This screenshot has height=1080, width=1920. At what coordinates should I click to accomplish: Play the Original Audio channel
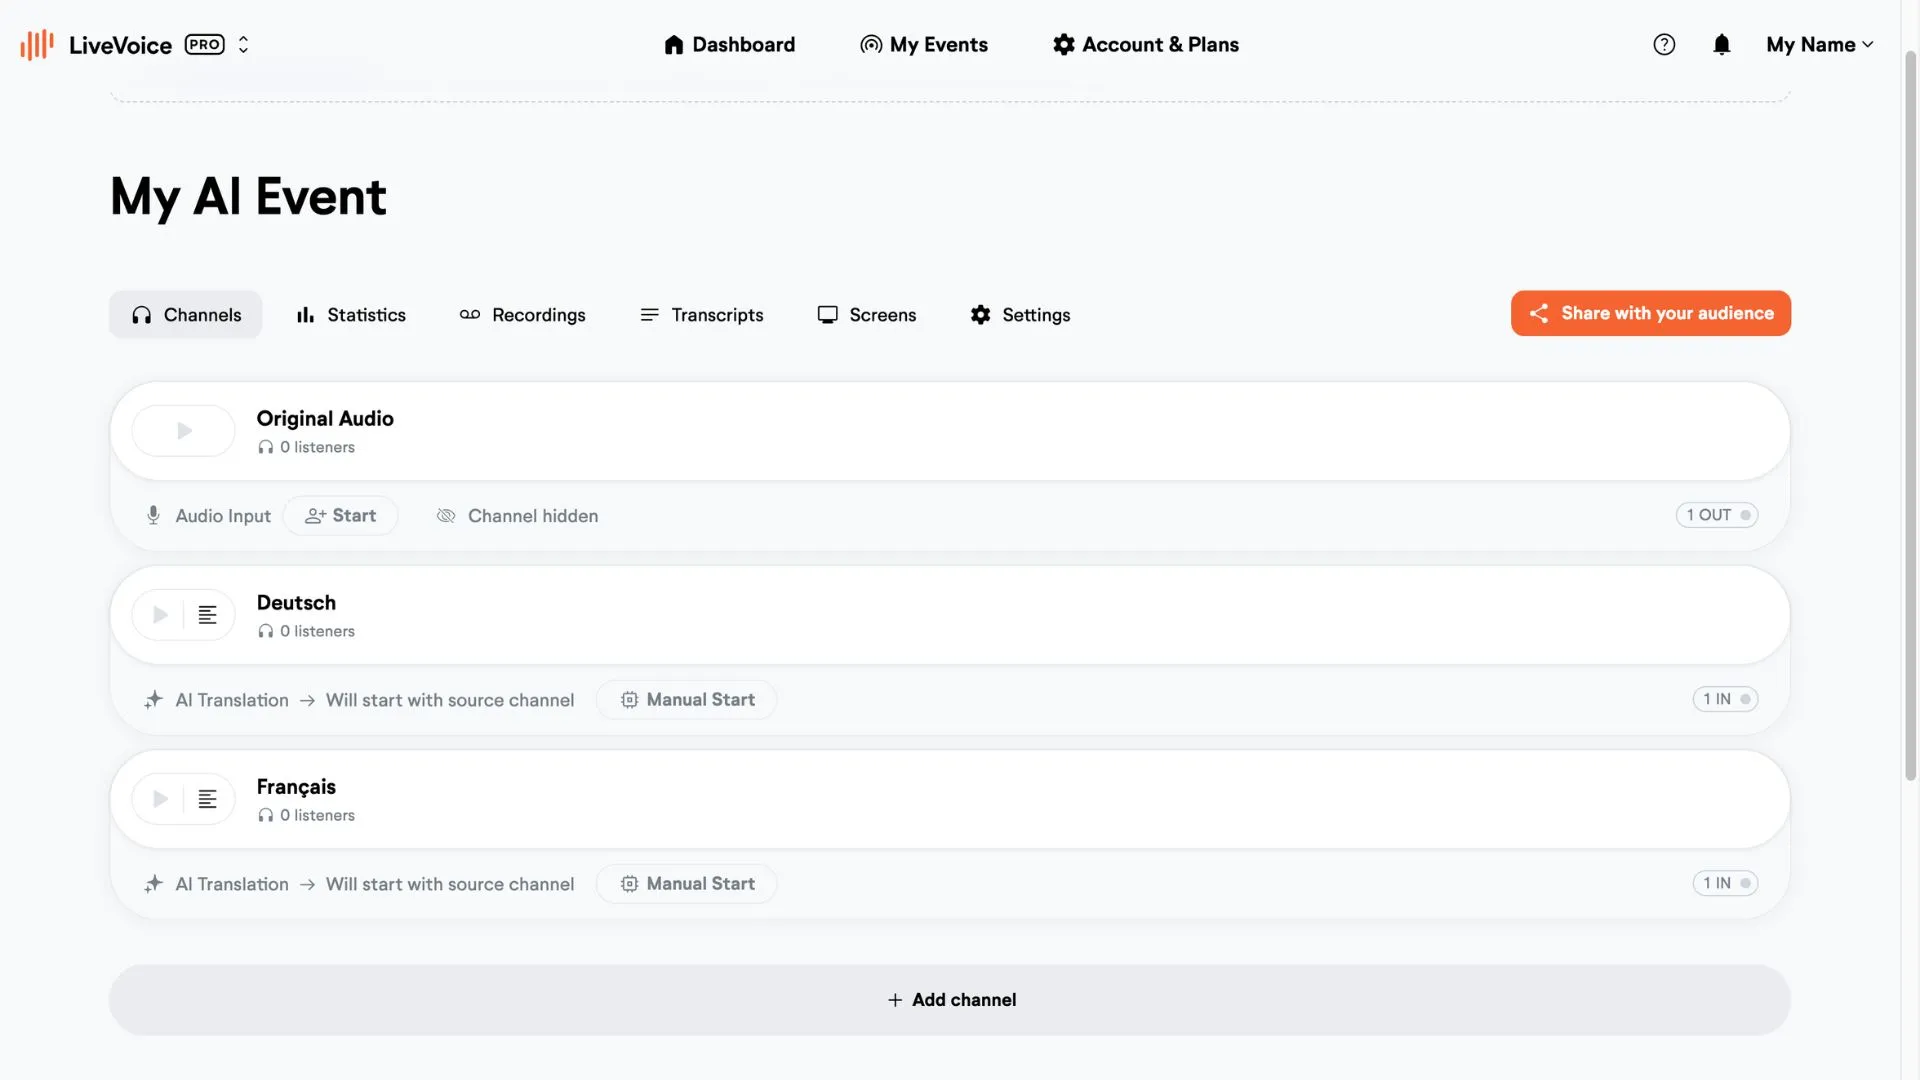coord(184,431)
